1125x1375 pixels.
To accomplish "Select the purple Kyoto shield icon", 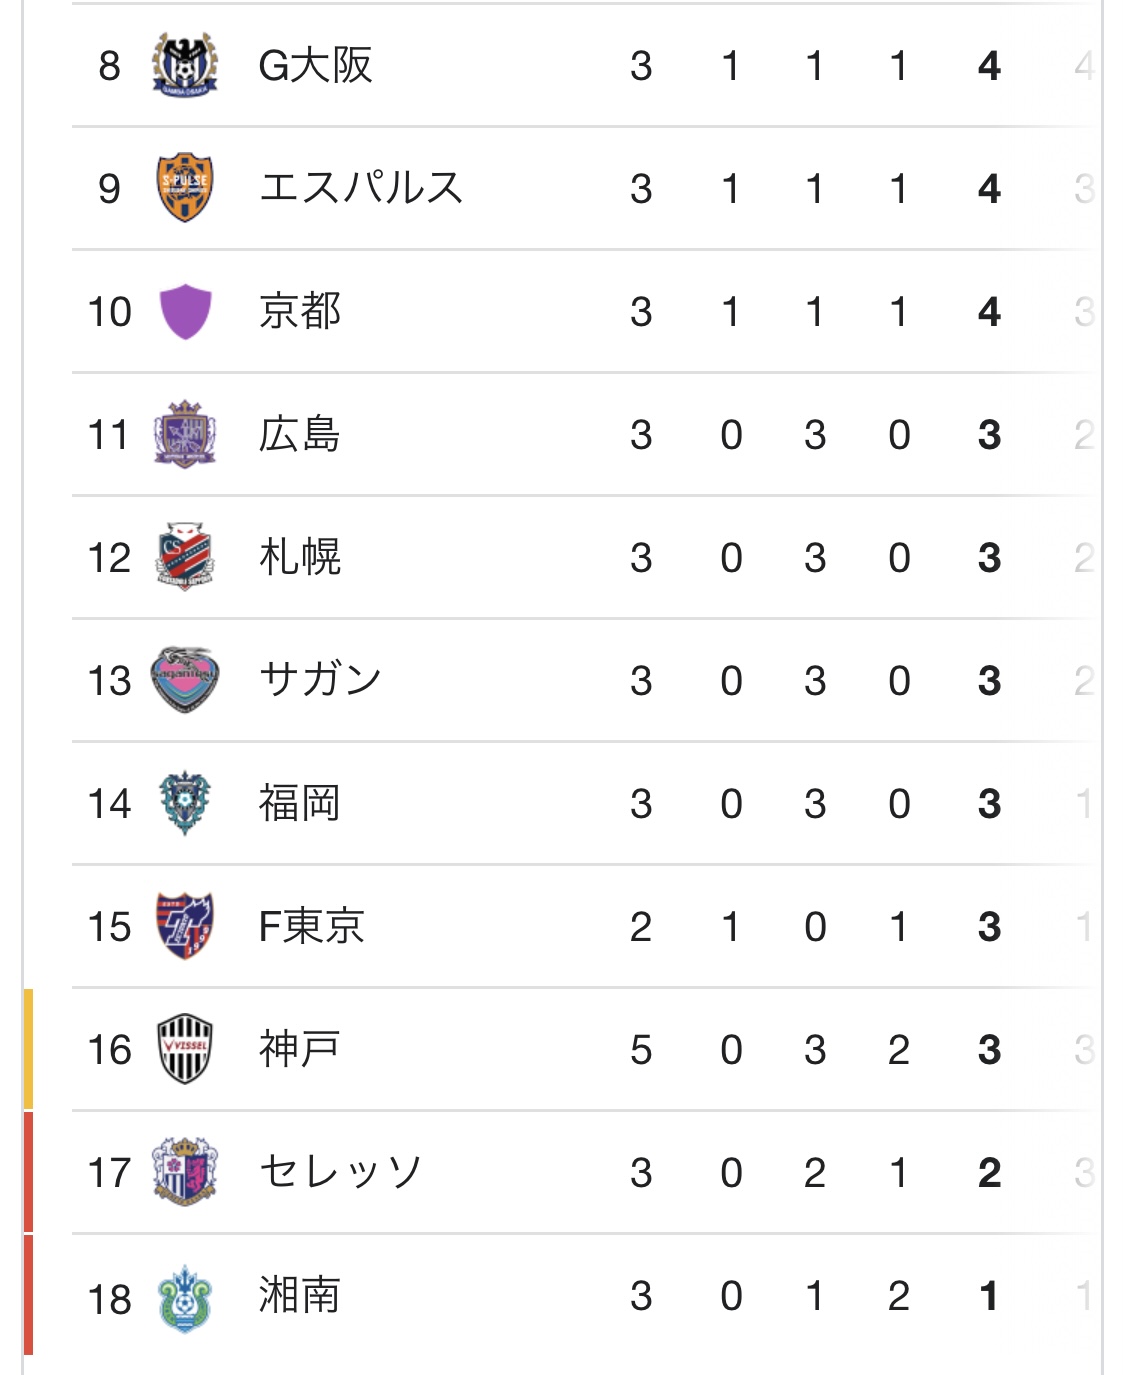I will pyautogui.click(x=185, y=311).
